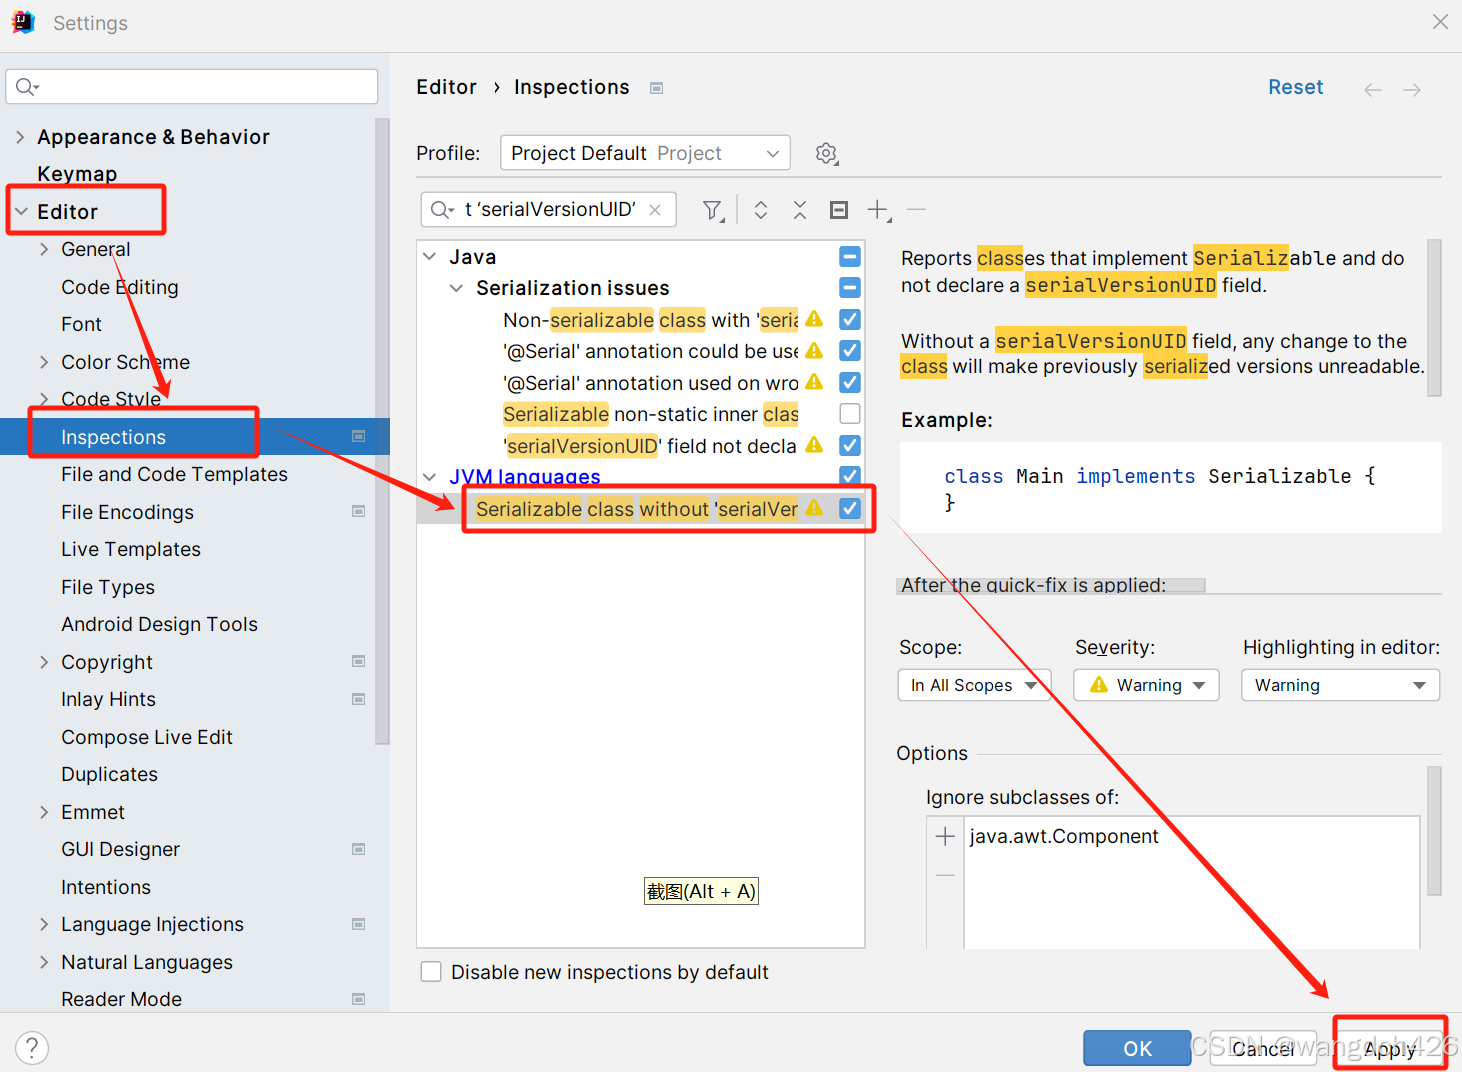Clear the serialVersionUID search query
Image resolution: width=1462 pixels, height=1072 pixels.
coord(655,209)
